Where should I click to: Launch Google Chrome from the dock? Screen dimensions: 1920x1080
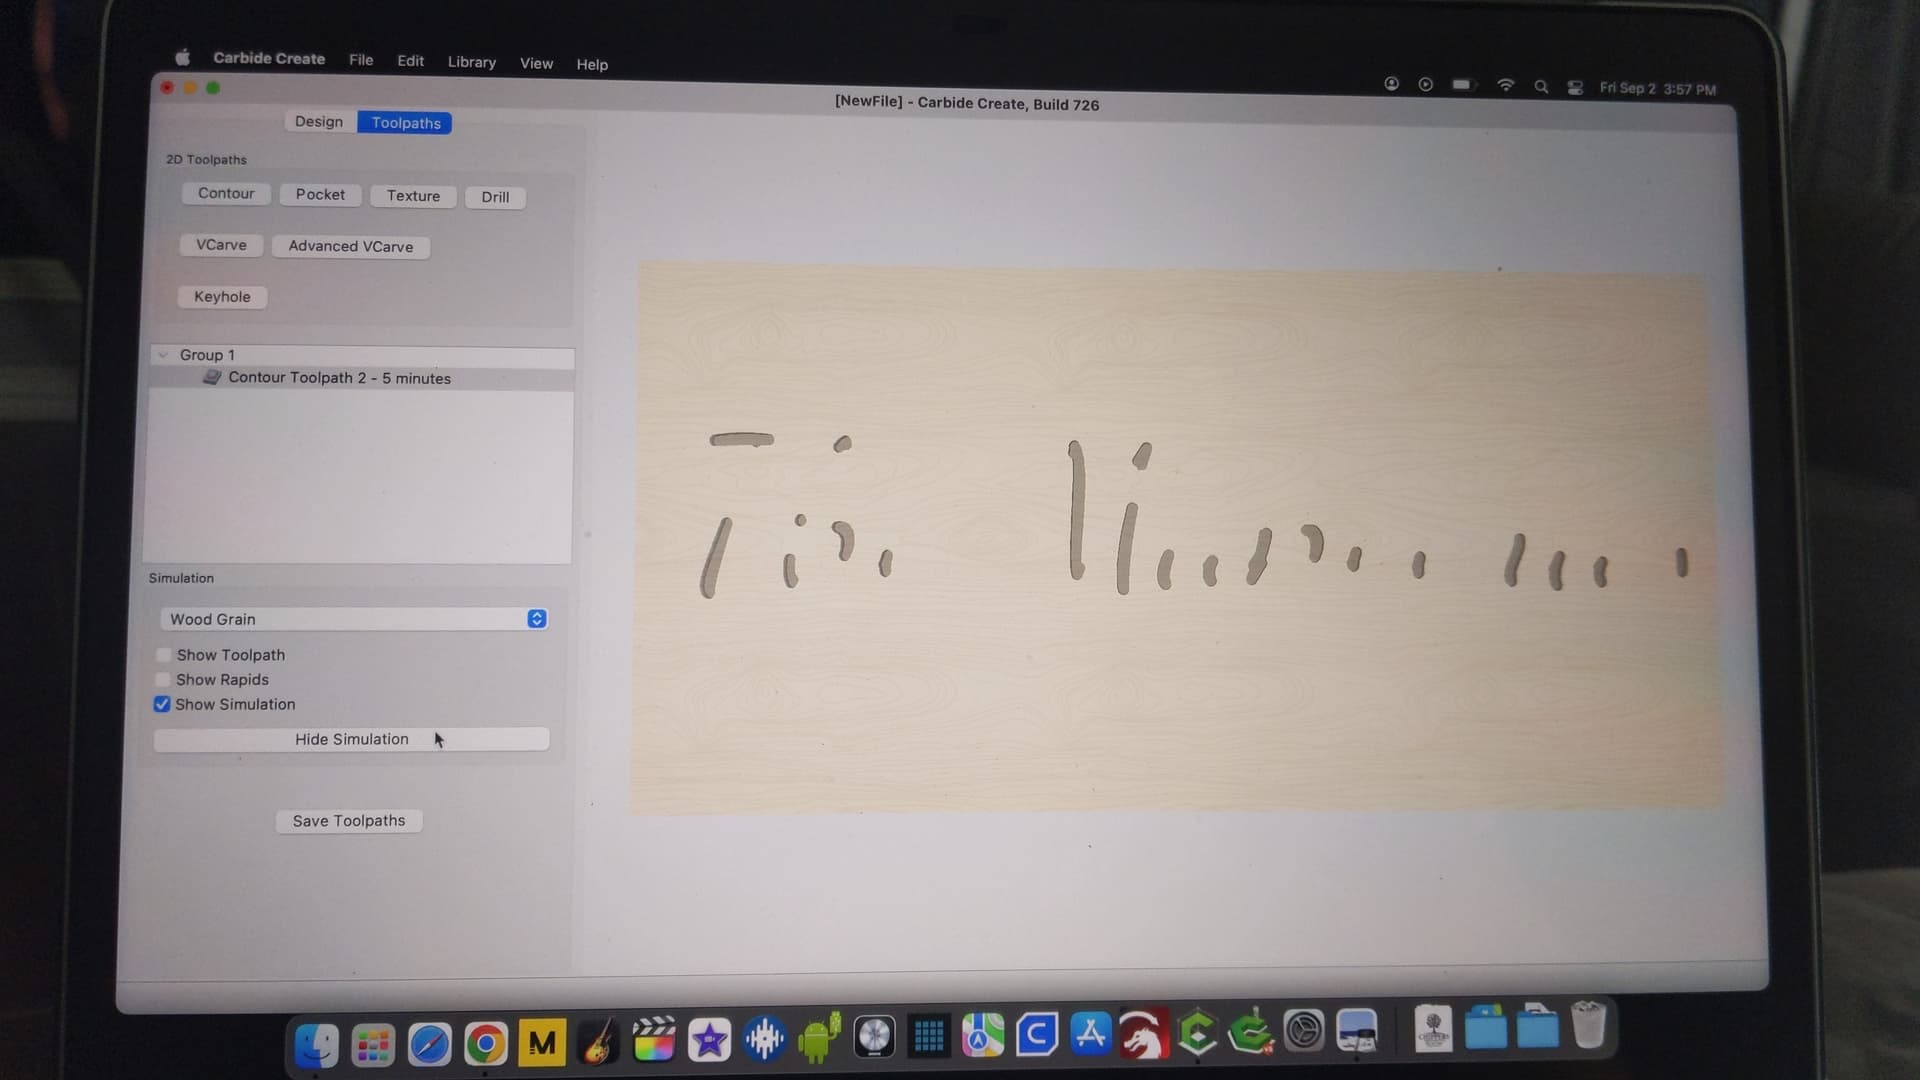pyautogui.click(x=485, y=1044)
